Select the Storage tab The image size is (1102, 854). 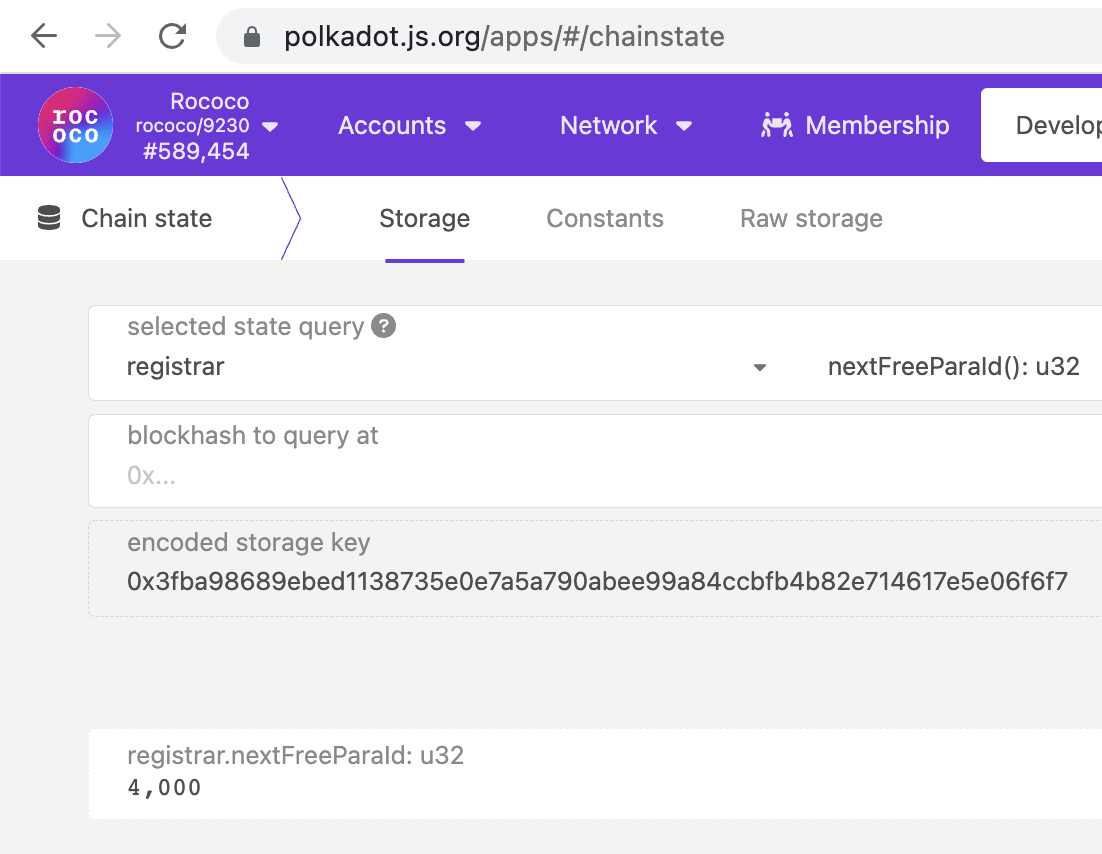click(x=424, y=218)
